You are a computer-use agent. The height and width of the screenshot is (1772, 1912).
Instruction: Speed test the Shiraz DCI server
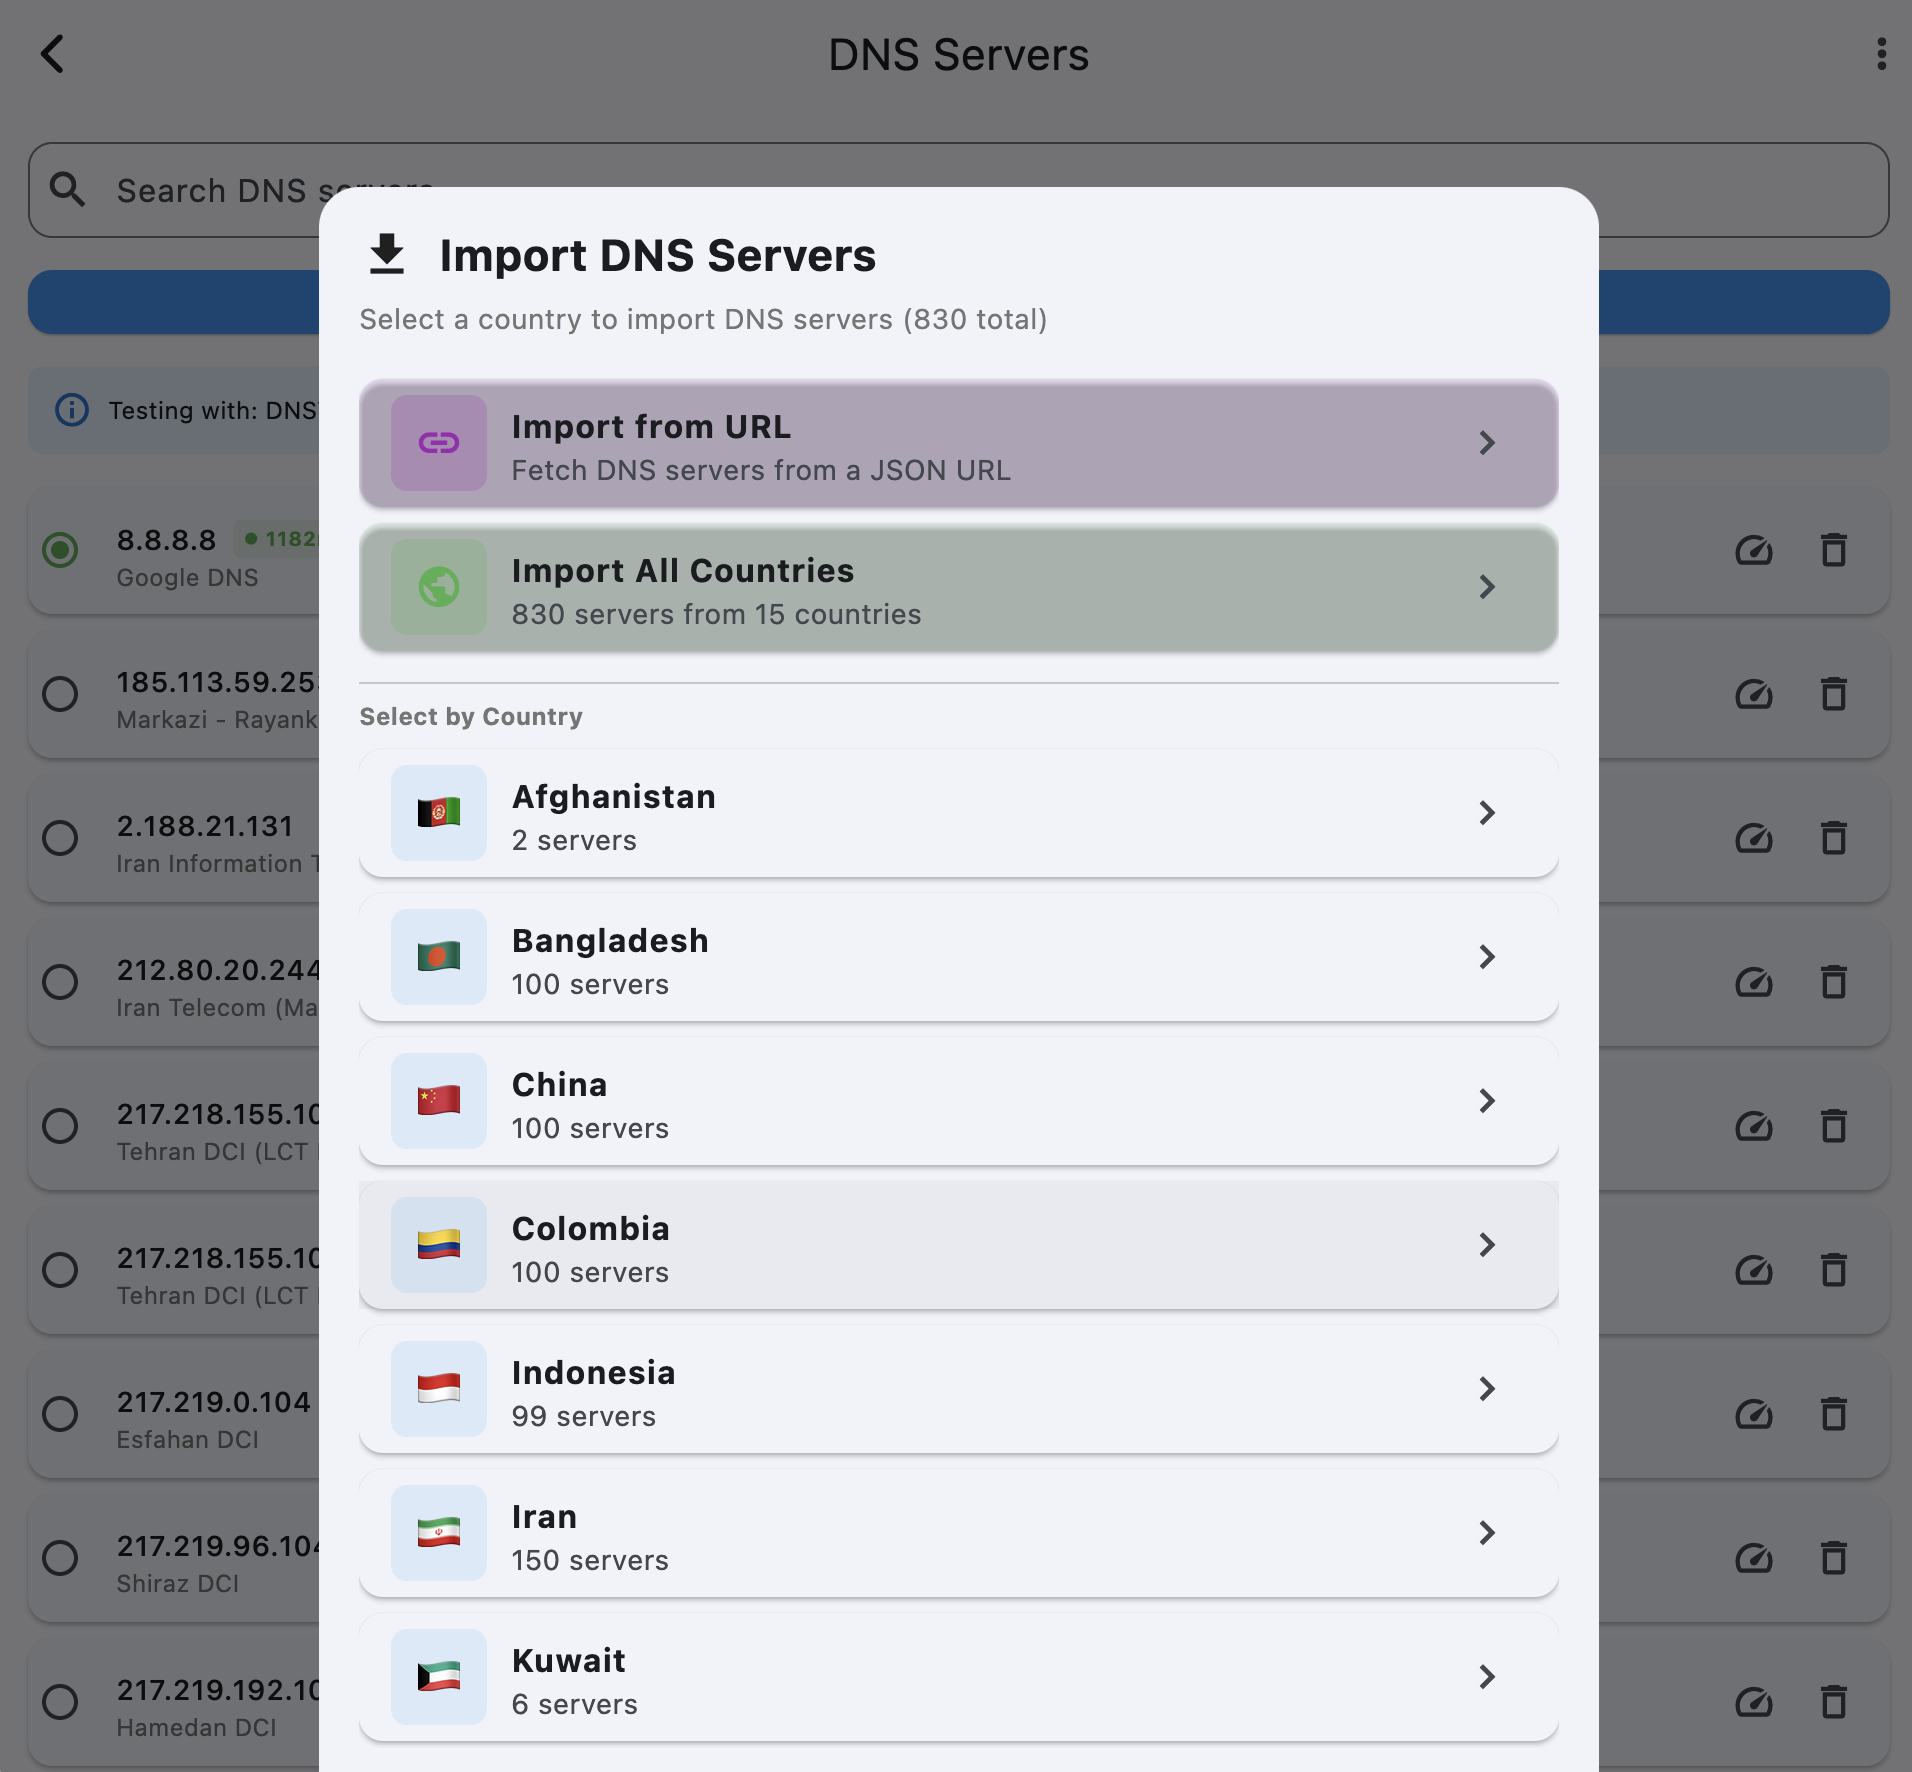[x=1754, y=1558]
